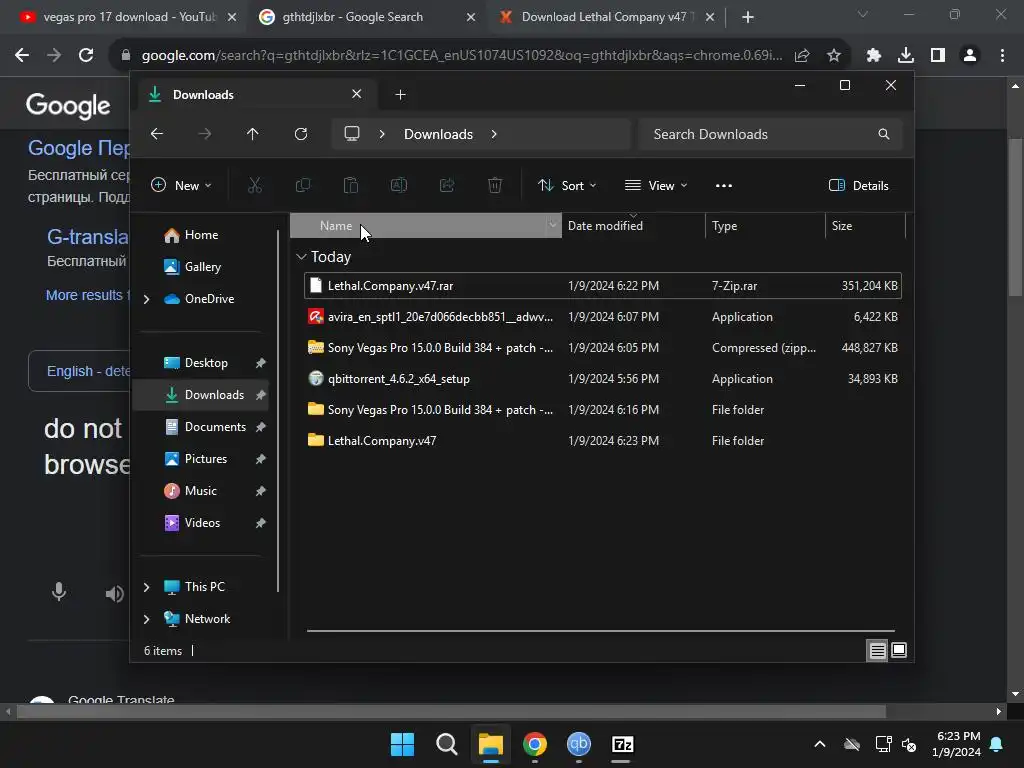Click Chrome vertical page scrollbar
The width and height of the screenshot is (1024, 768).
pyautogui.click(x=1015, y=218)
